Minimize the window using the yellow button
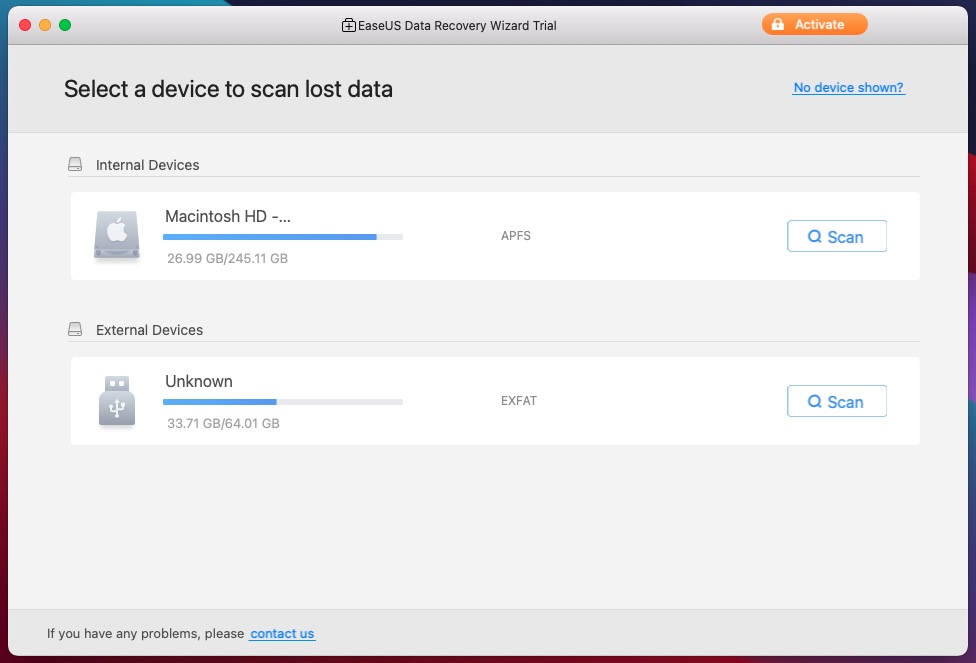The height and width of the screenshot is (663, 976). pos(45,25)
